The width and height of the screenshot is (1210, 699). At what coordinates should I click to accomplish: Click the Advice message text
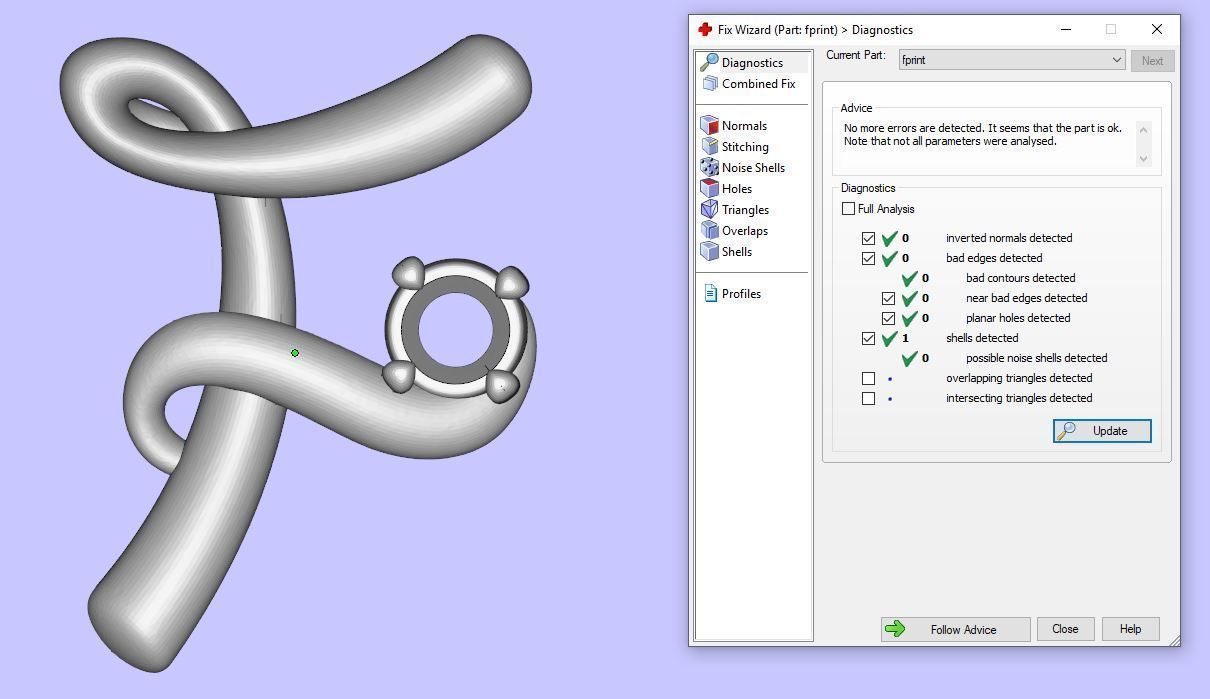point(982,135)
